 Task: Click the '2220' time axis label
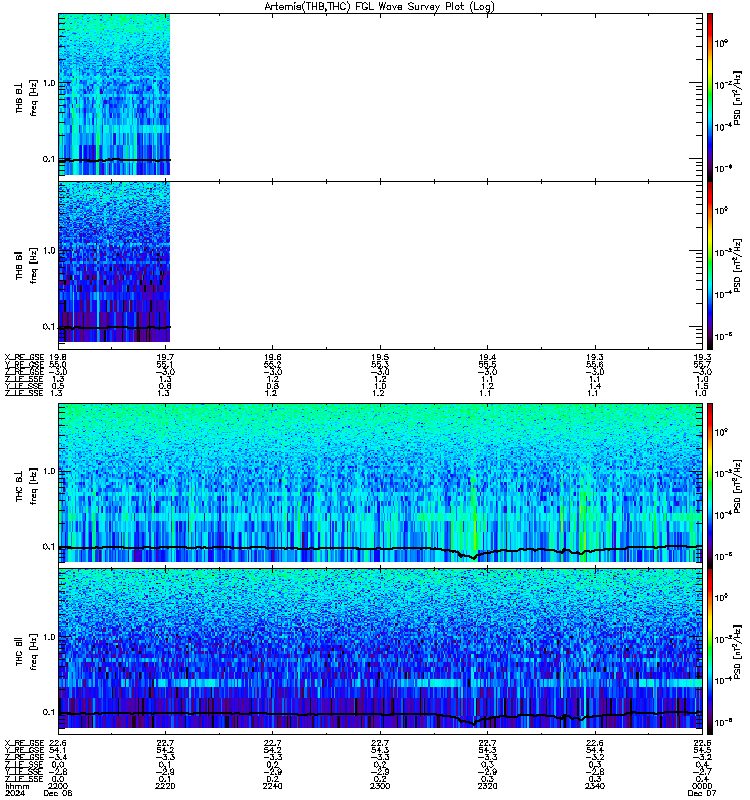165,786
